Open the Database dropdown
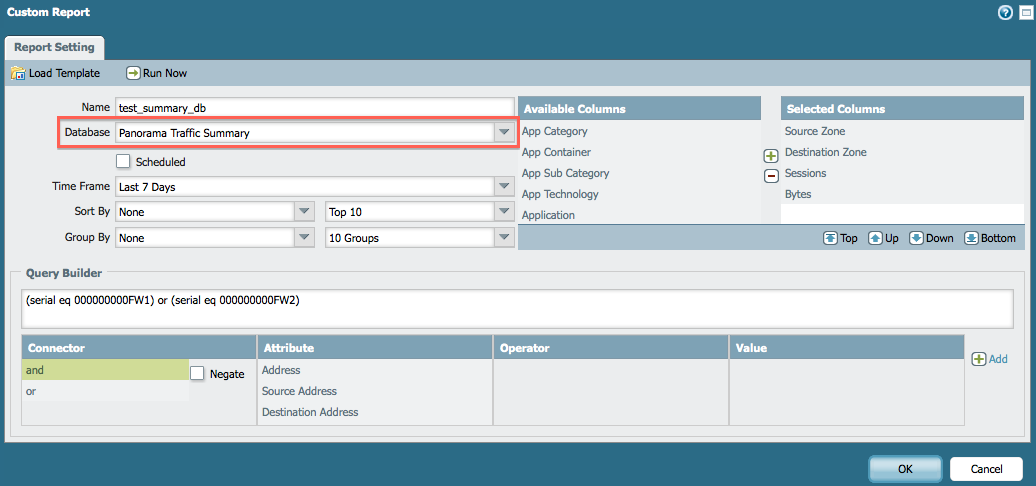 point(503,133)
